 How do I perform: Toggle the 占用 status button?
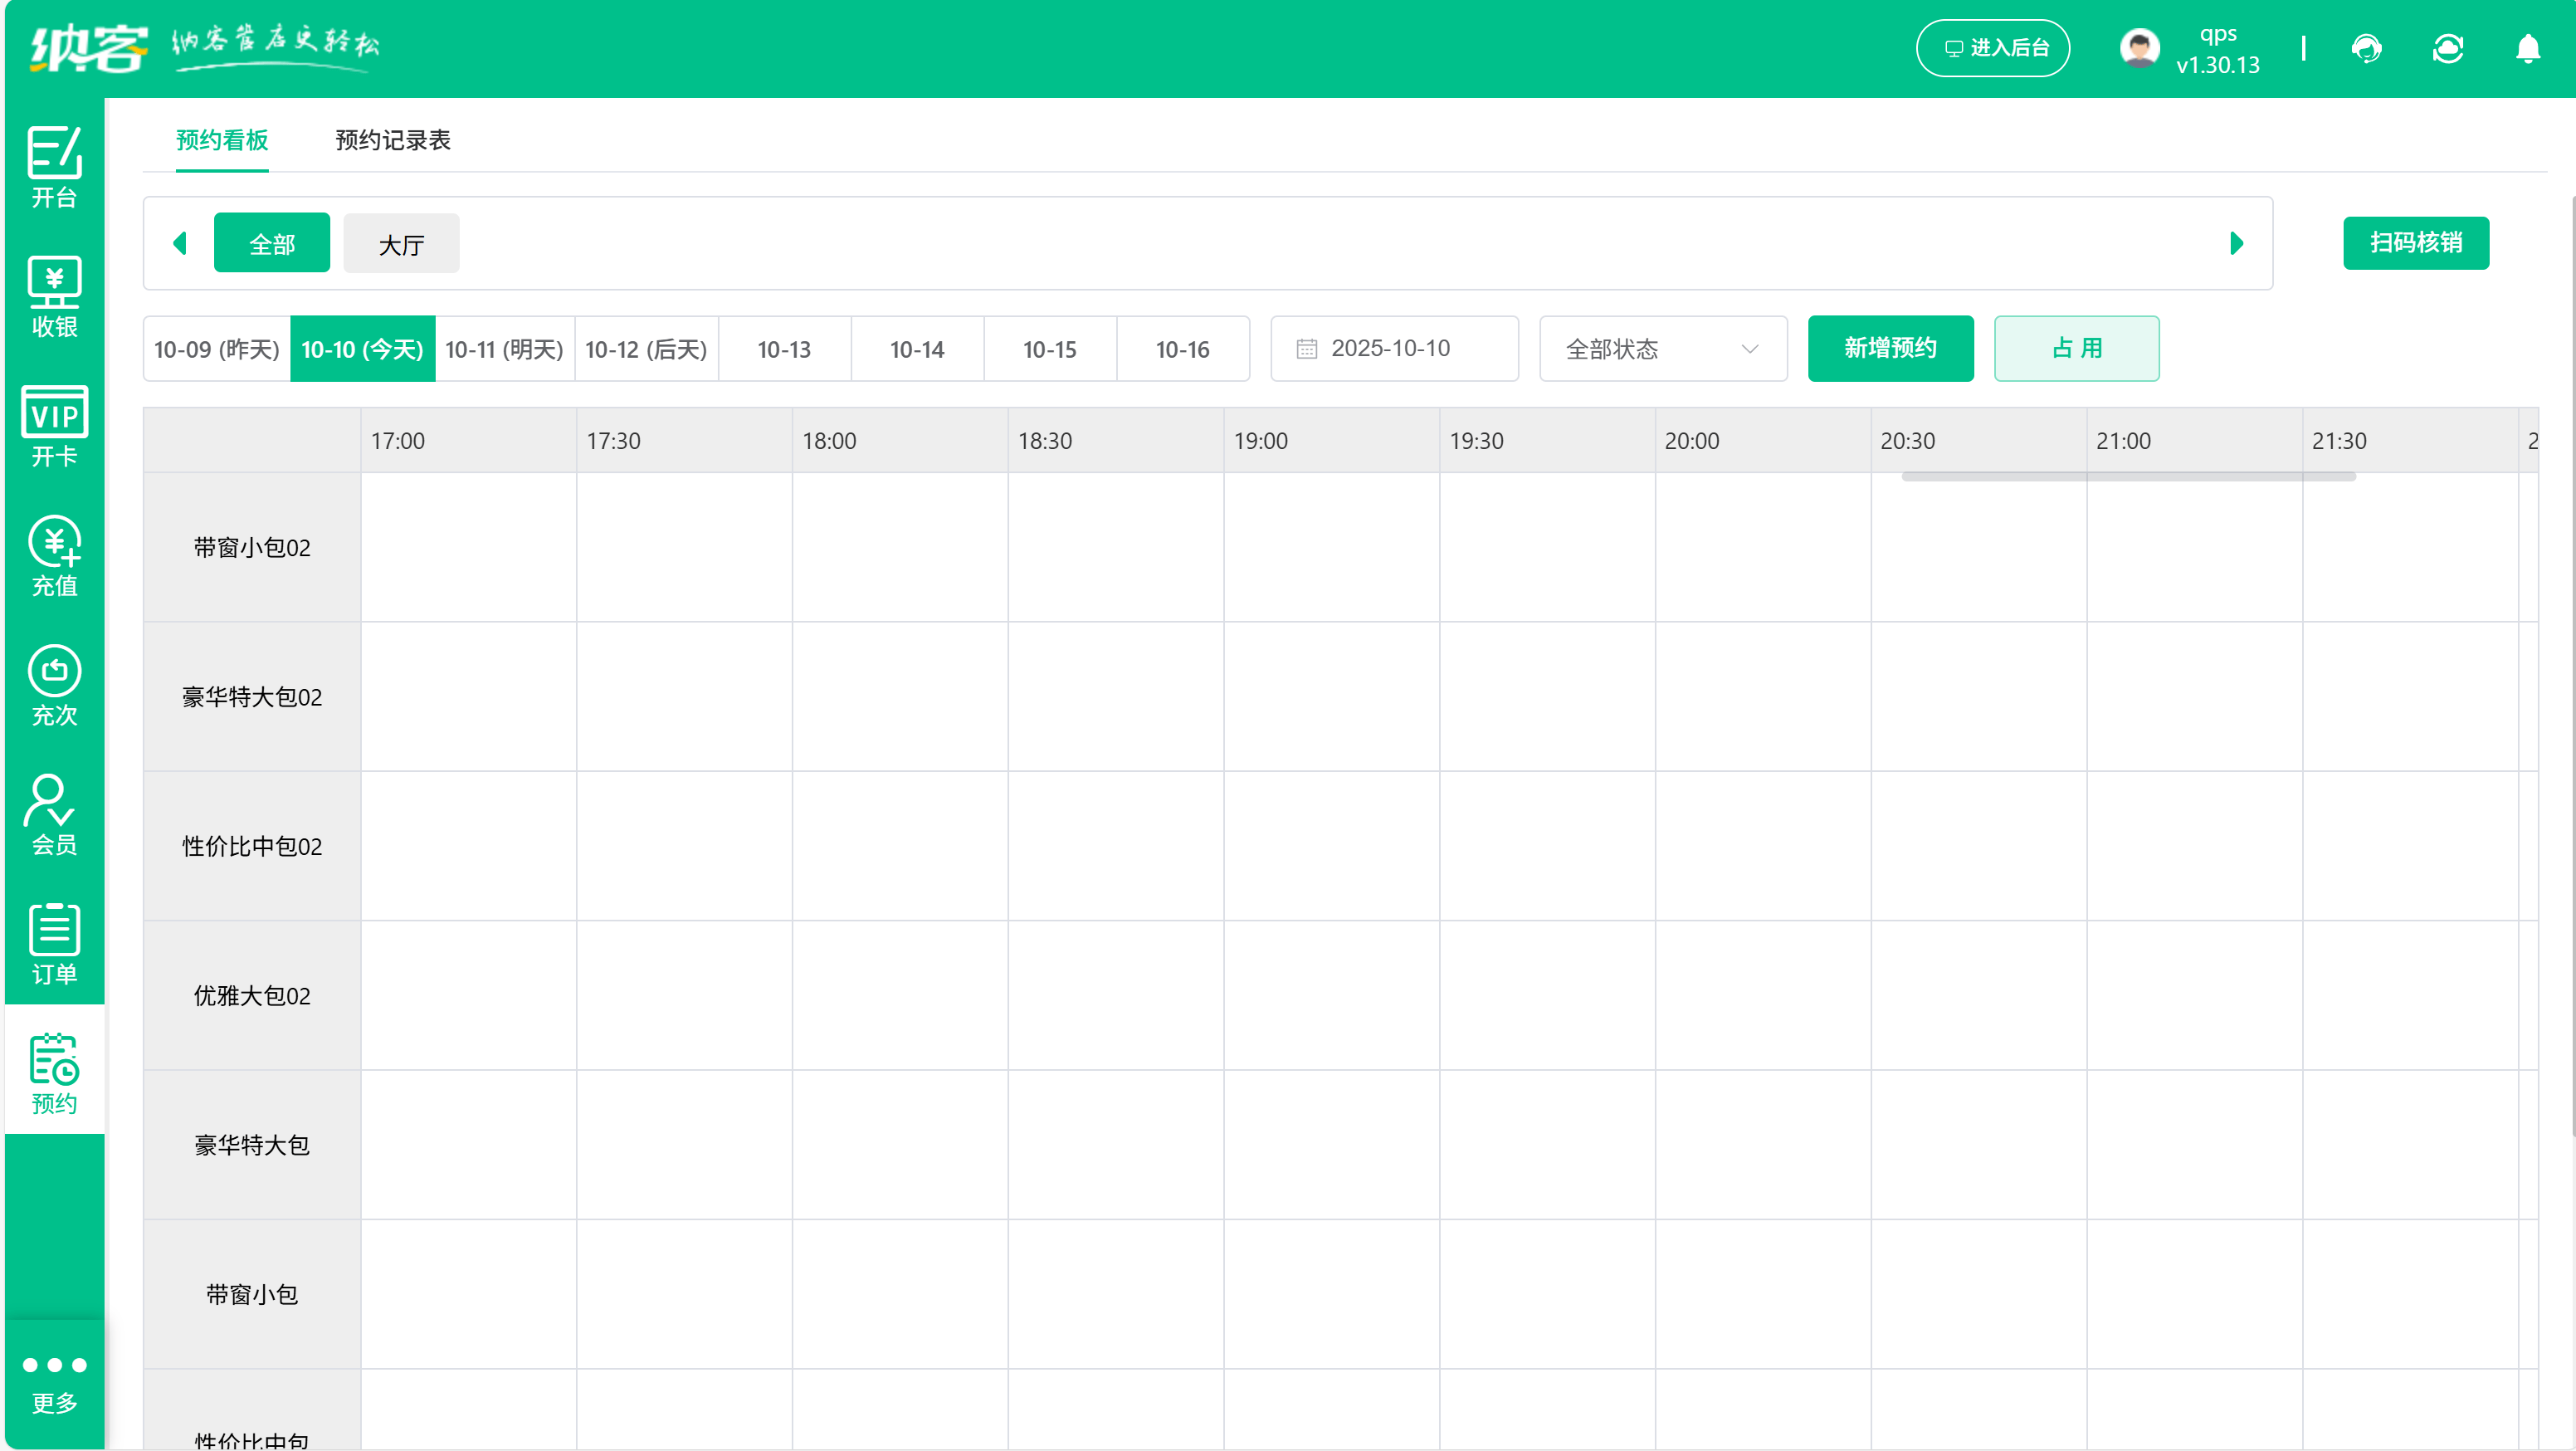pos(2075,348)
